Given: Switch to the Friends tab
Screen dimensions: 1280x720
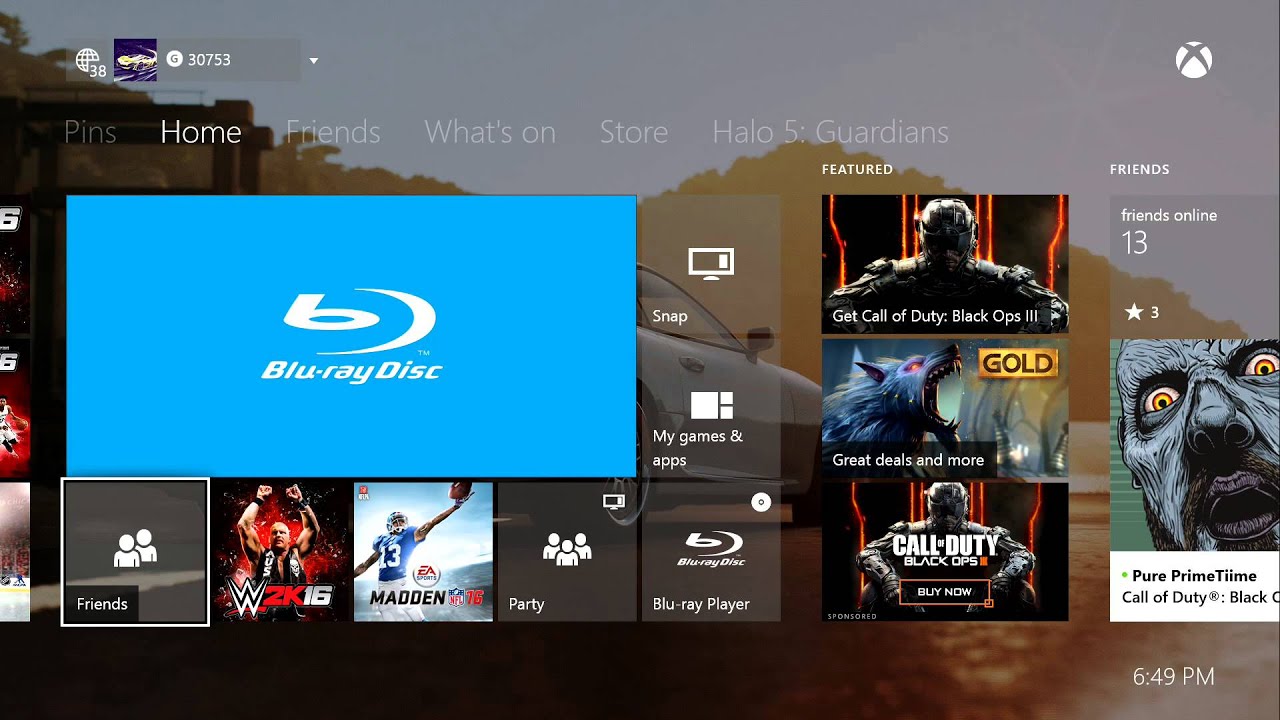Looking at the screenshot, I should tap(333, 132).
